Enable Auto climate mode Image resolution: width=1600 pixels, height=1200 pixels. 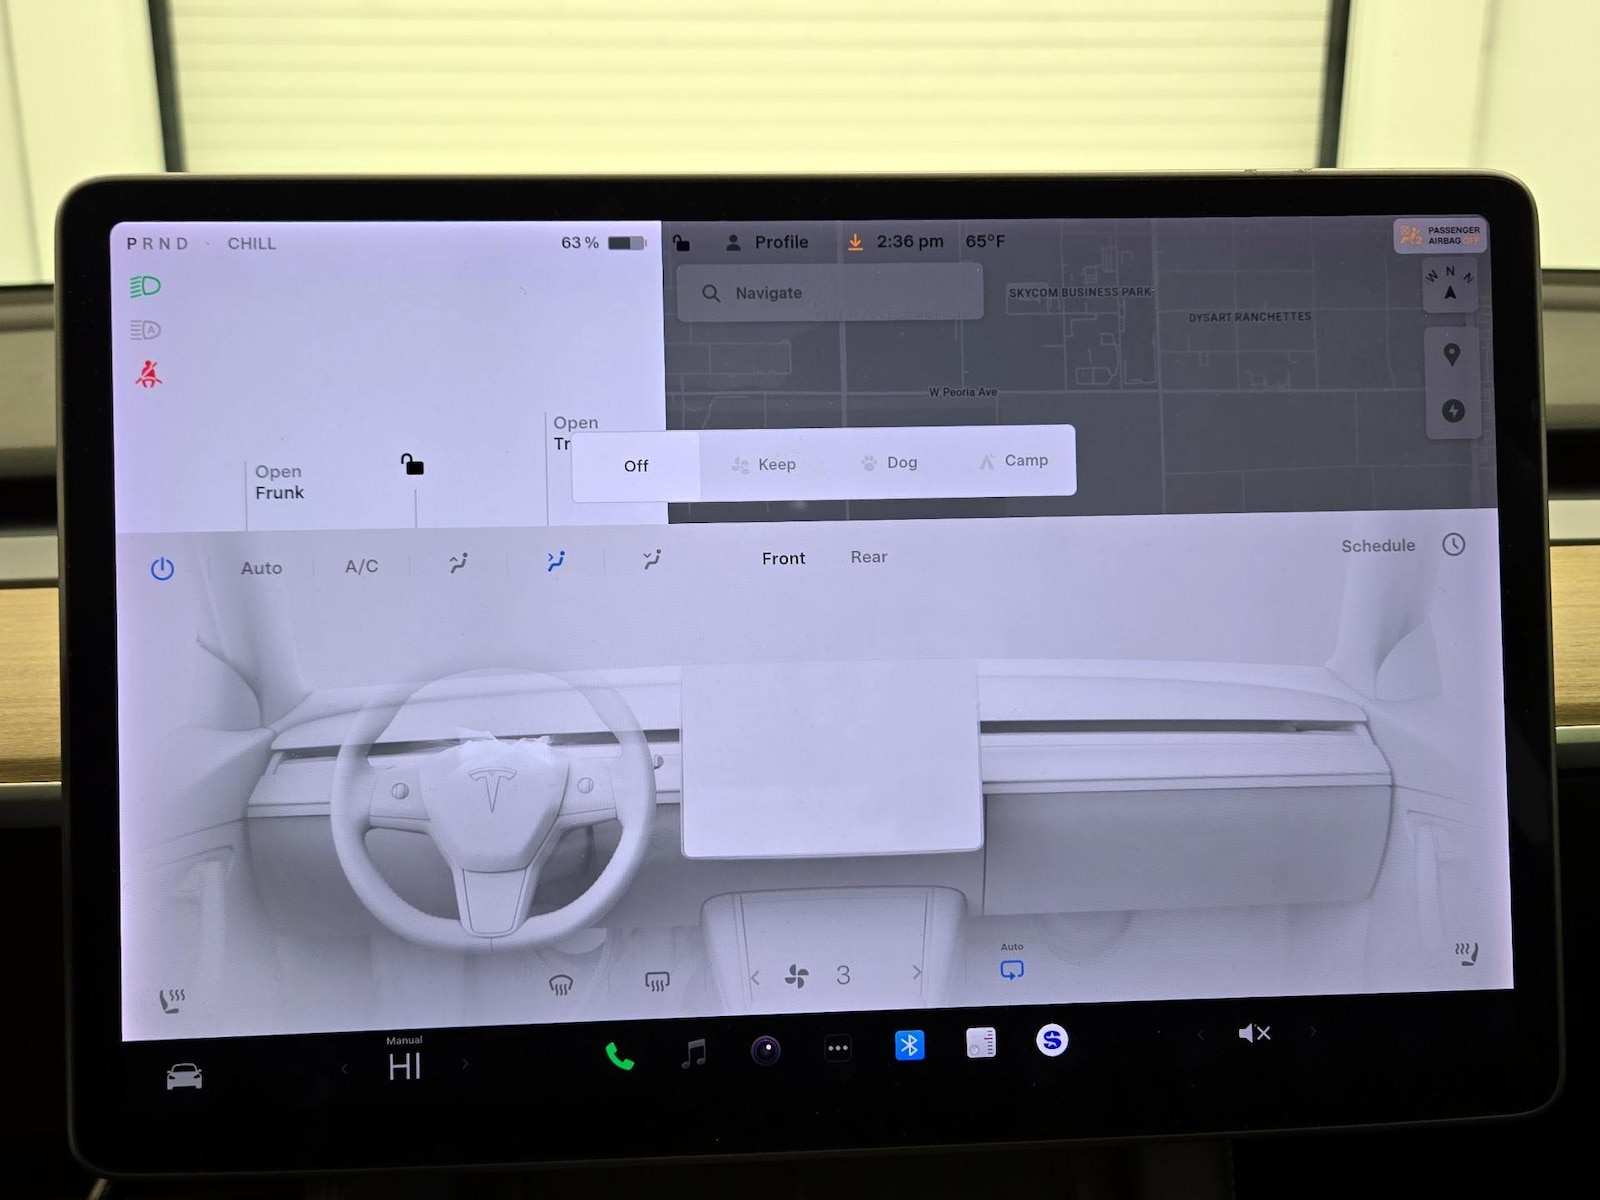(x=261, y=568)
